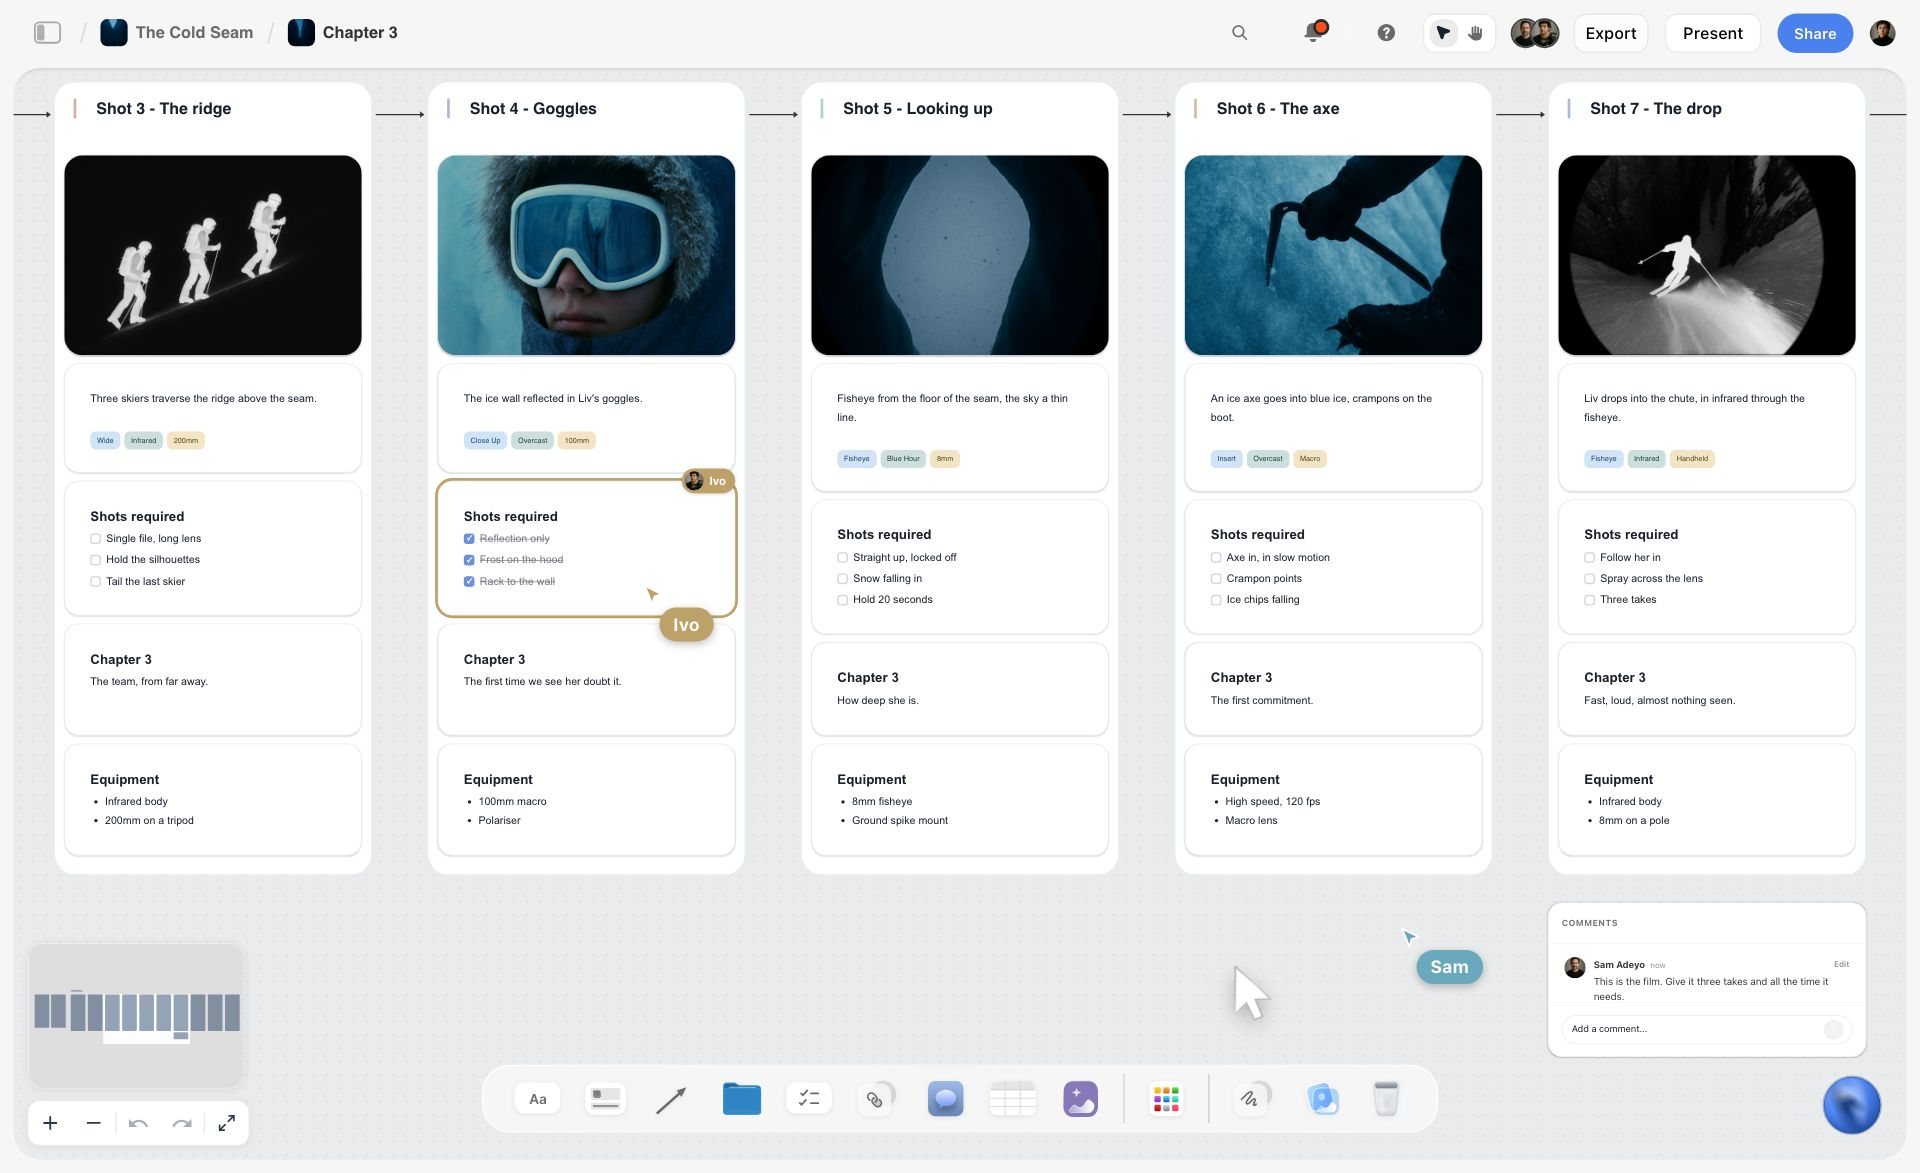1920x1173 pixels.
Task: Check 'Single file, long lens' box
Action: click(x=95, y=539)
